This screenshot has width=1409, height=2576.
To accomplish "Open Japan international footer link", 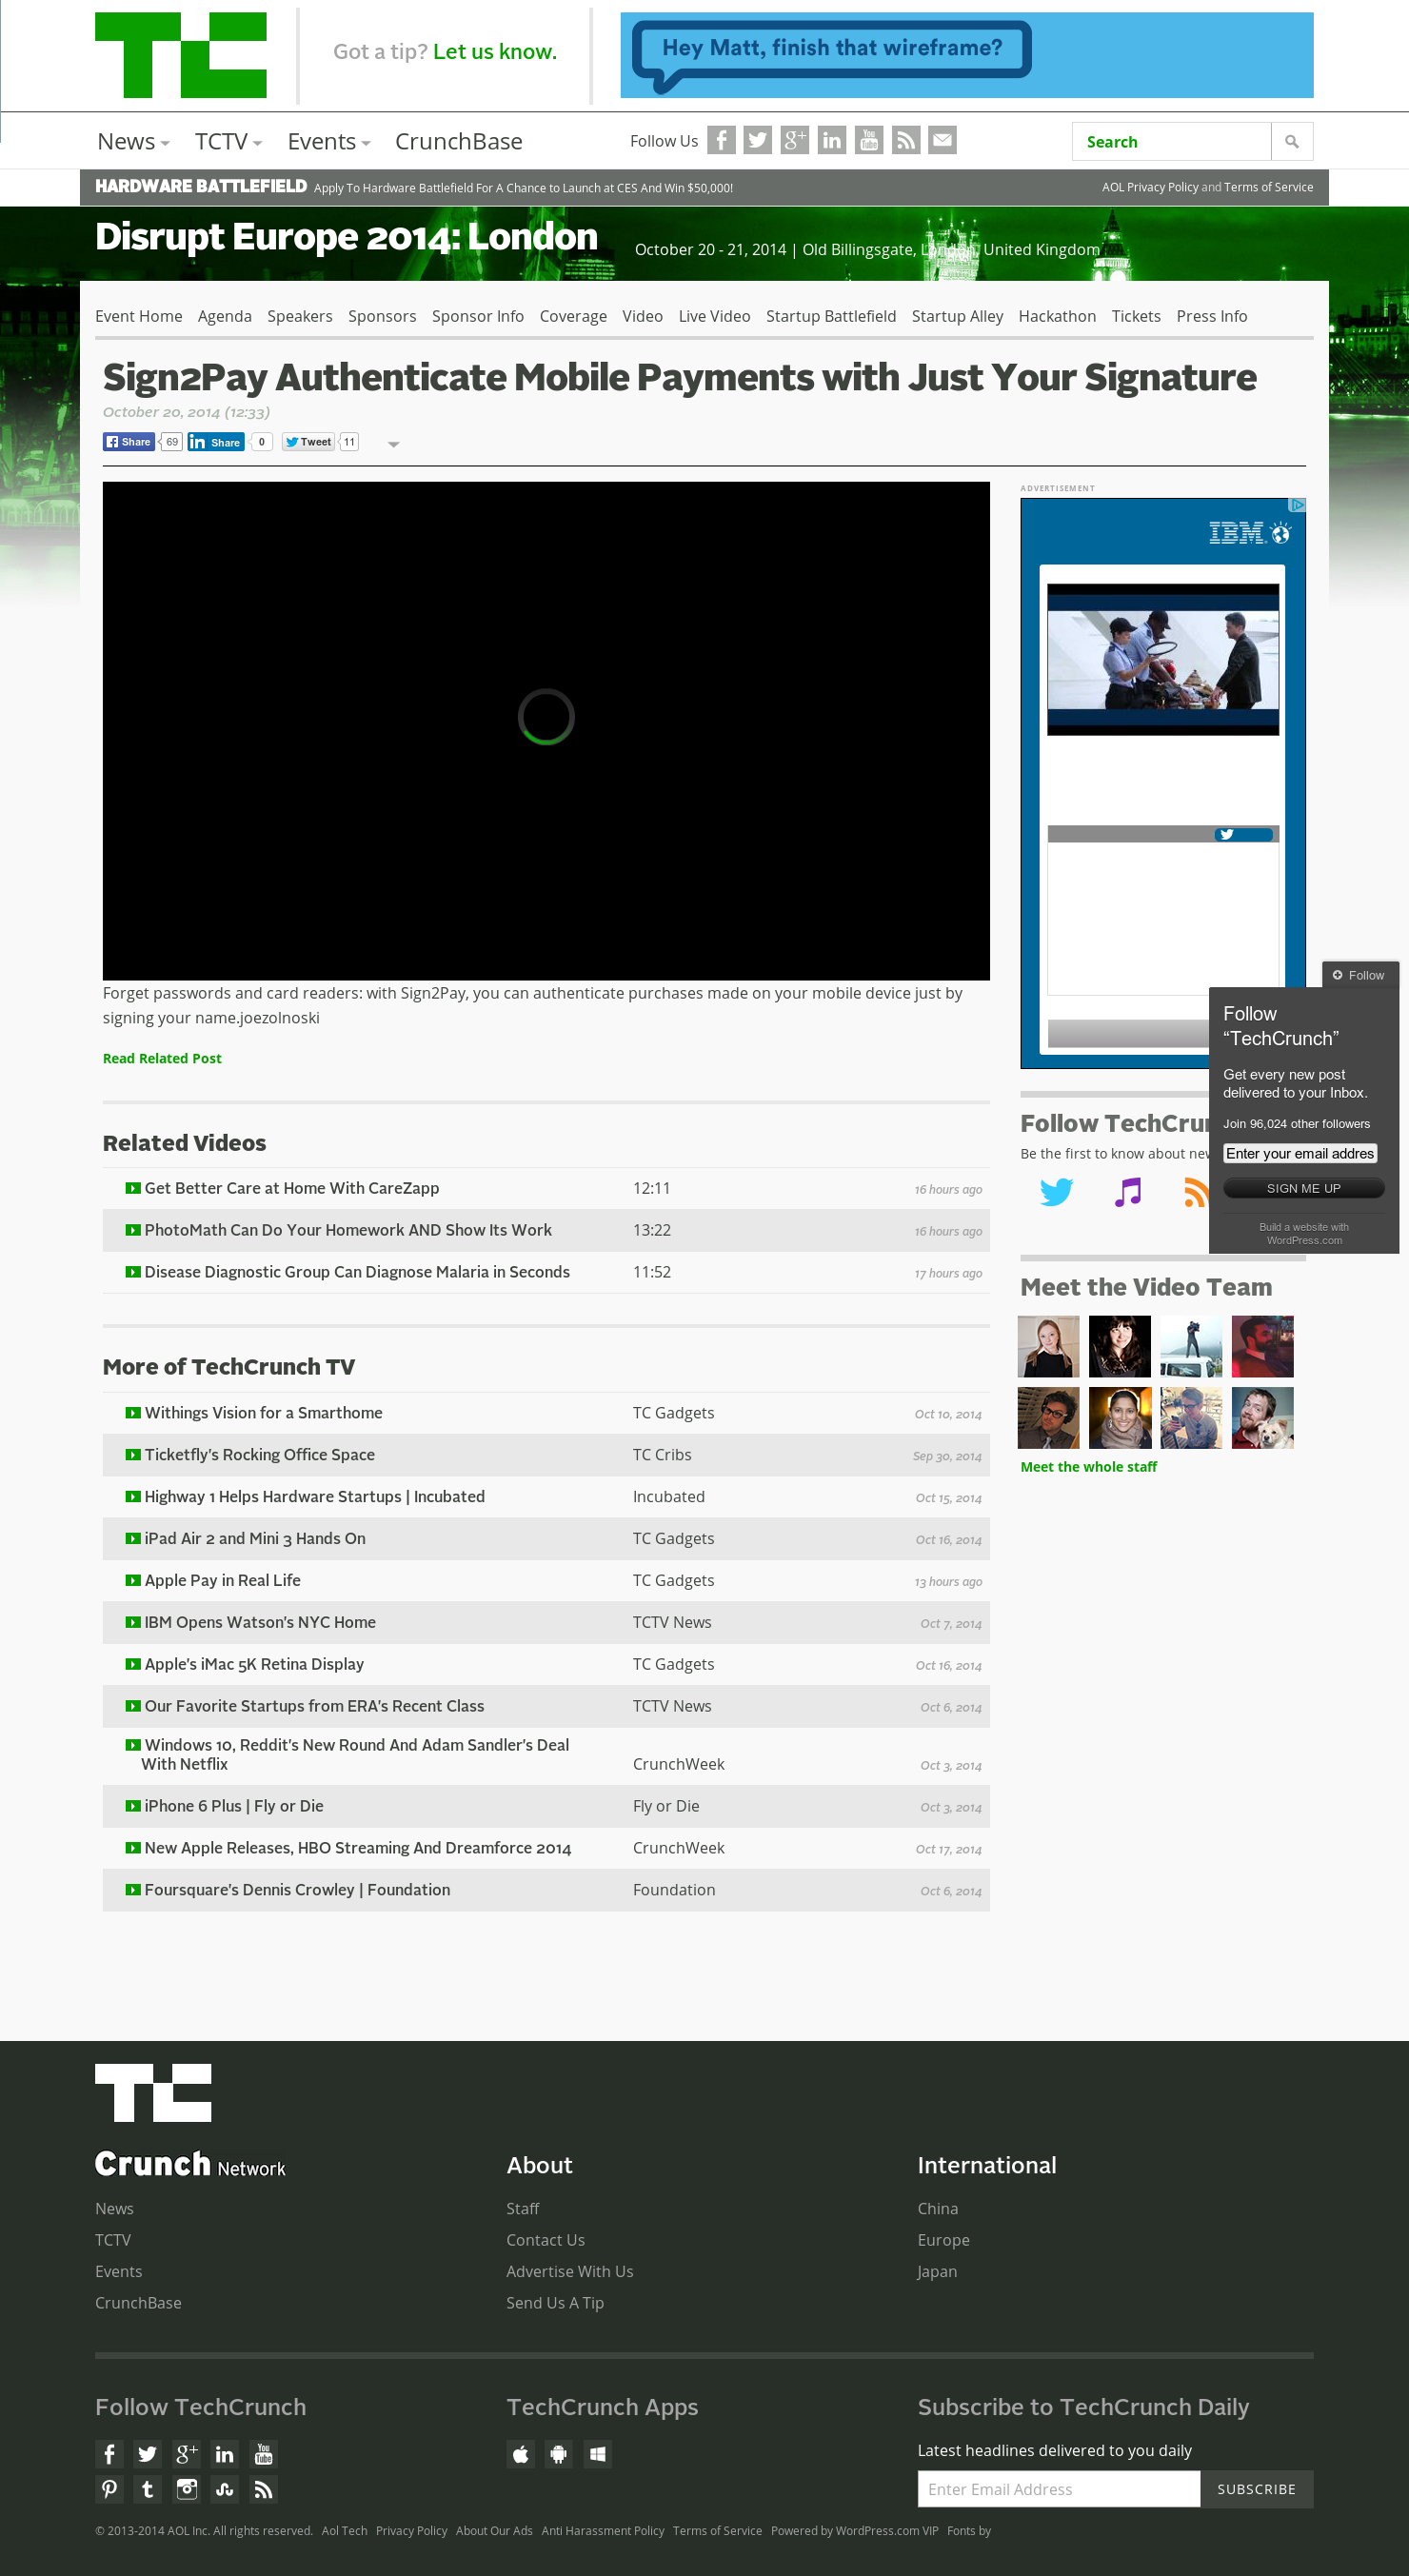I will click(x=937, y=2271).
